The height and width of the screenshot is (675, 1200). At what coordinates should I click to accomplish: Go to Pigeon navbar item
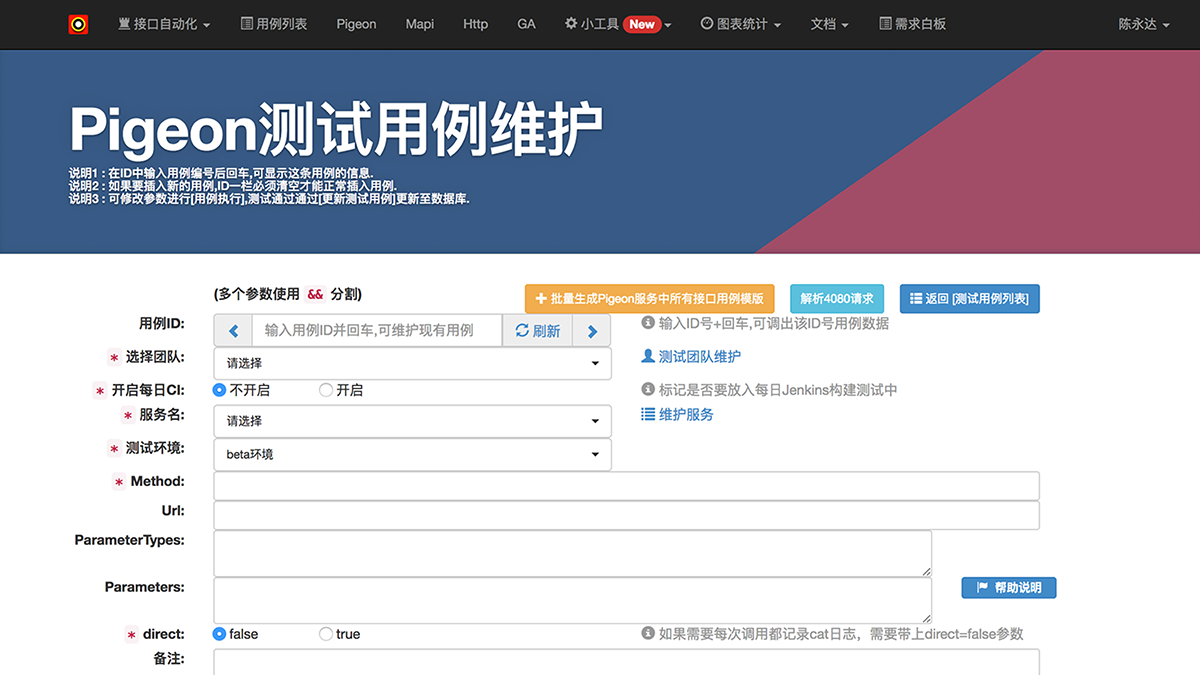click(x=357, y=24)
